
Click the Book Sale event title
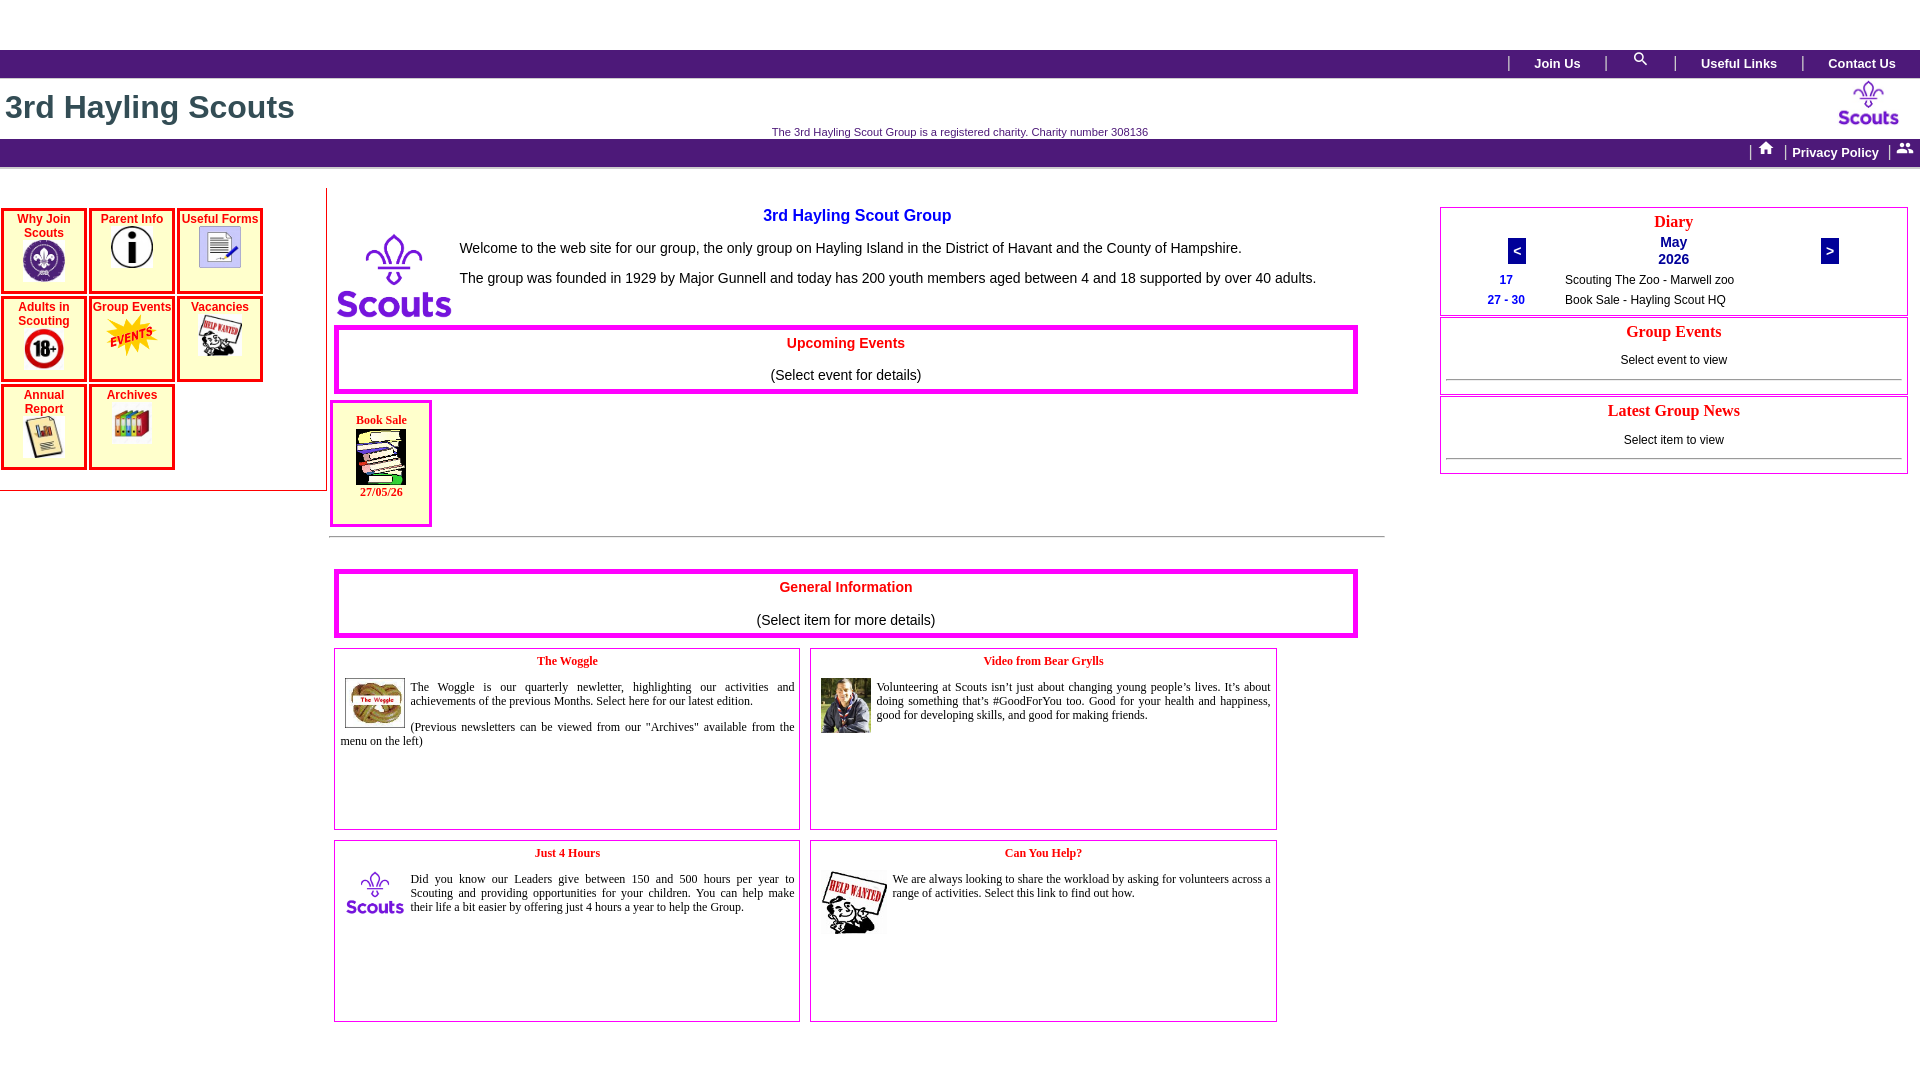[x=381, y=420]
